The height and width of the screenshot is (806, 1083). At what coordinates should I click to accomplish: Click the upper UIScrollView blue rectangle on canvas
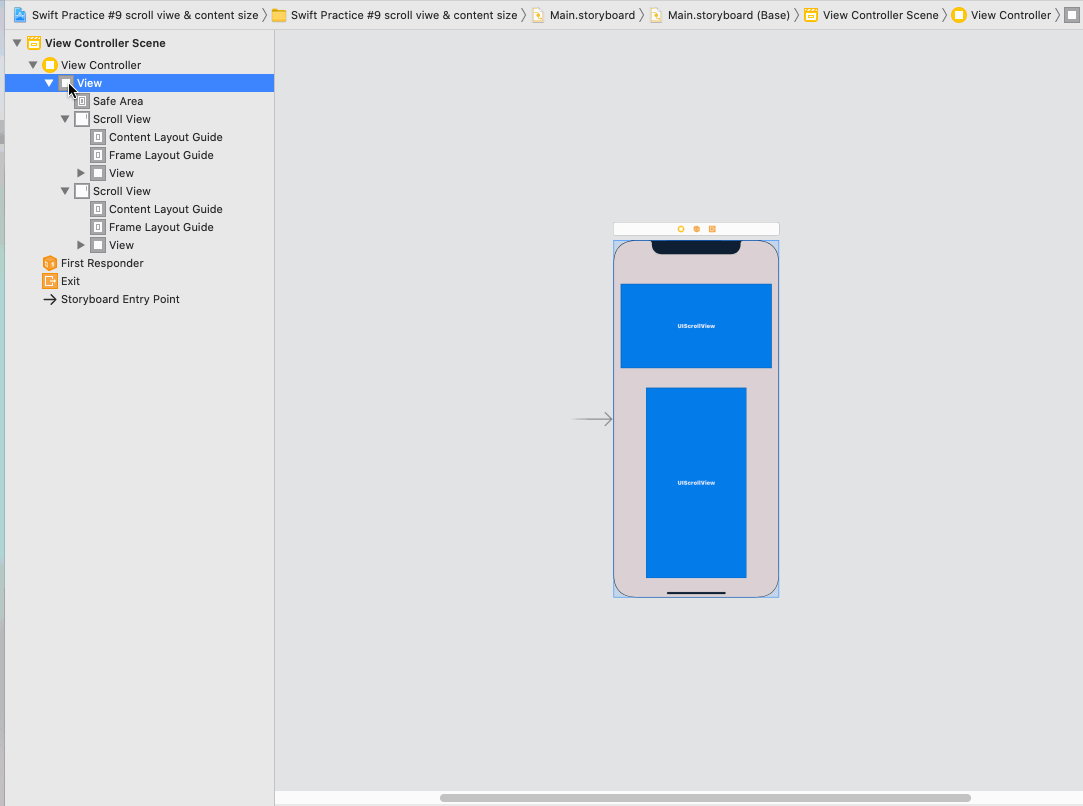tap(696, 325)
